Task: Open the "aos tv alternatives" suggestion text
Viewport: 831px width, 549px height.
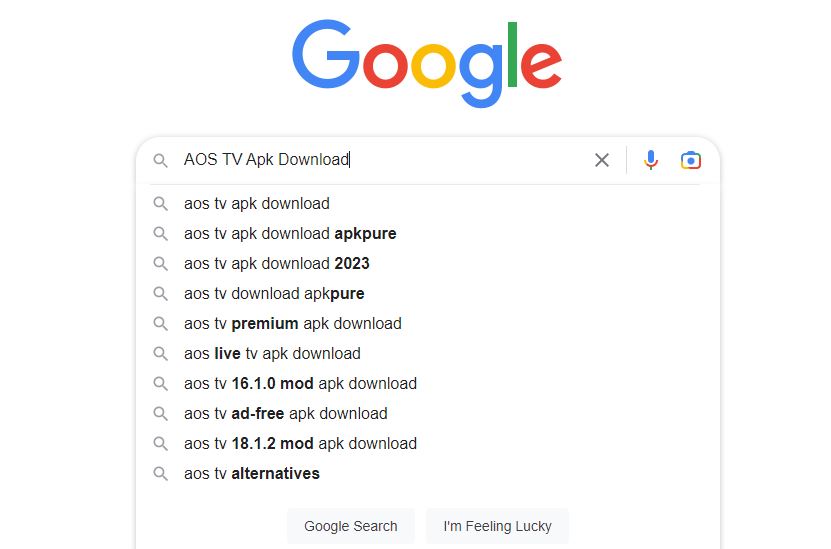Action: tap(252, 474)
